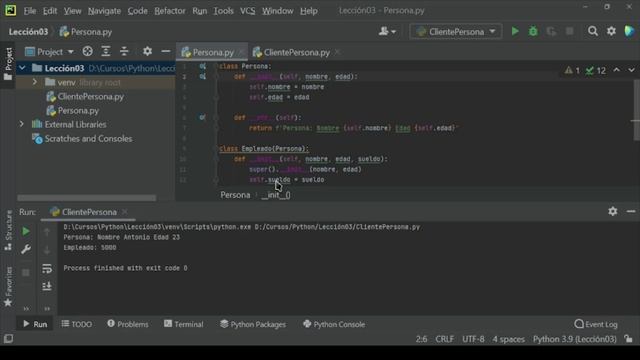Run ClientePersona with the green toolbar arrow
The width and height of the screenshot is (640, 360).
(515, 31)
